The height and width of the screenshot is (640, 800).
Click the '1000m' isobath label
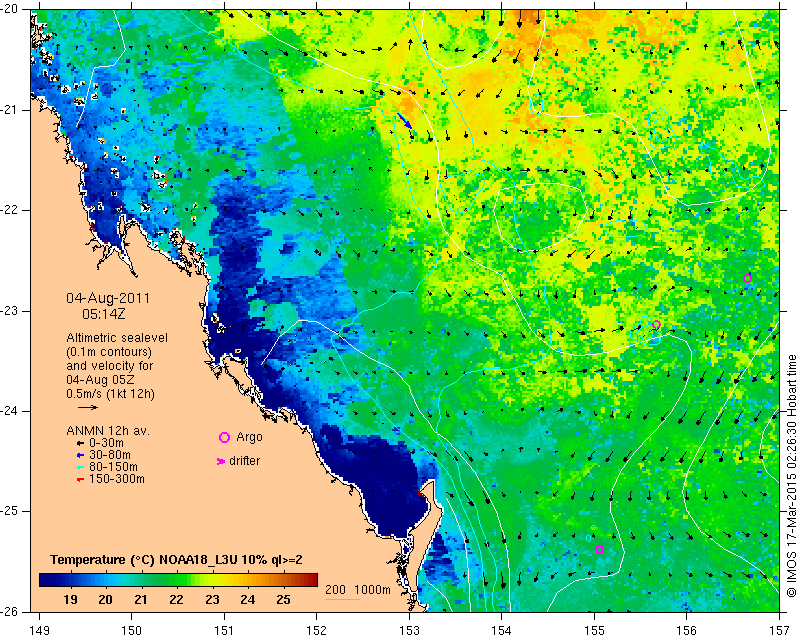(x=372, y=590)
